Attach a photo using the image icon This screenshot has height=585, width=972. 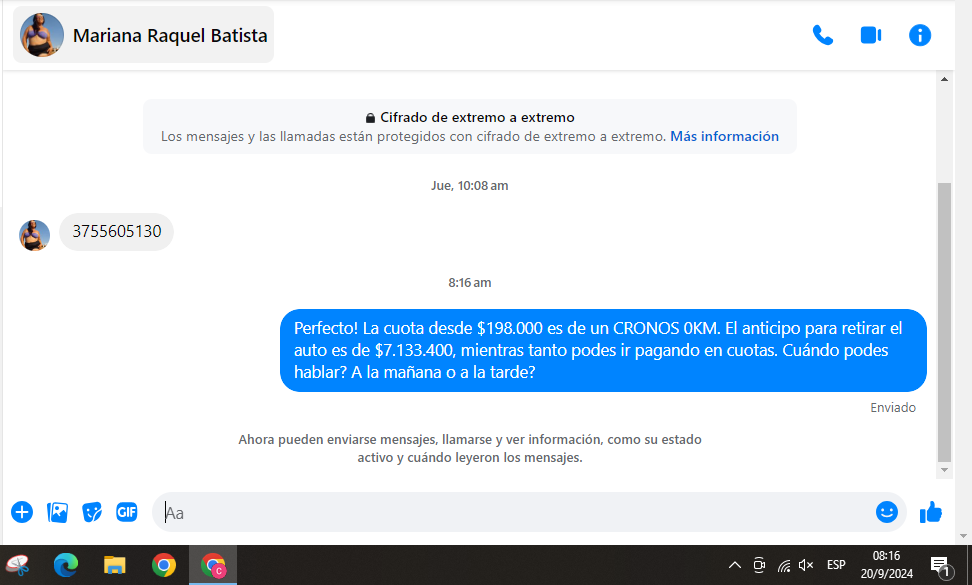(58, 512)
